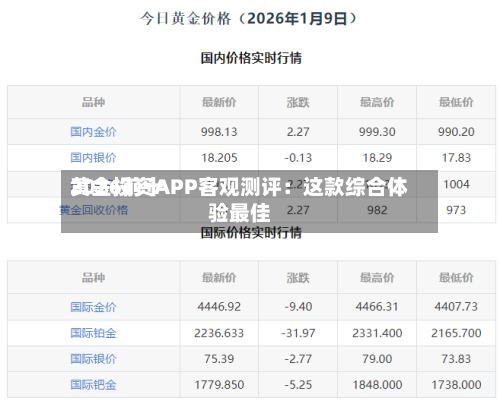Click the 4407.73 lowest price cell

click(x=456, y=307)
